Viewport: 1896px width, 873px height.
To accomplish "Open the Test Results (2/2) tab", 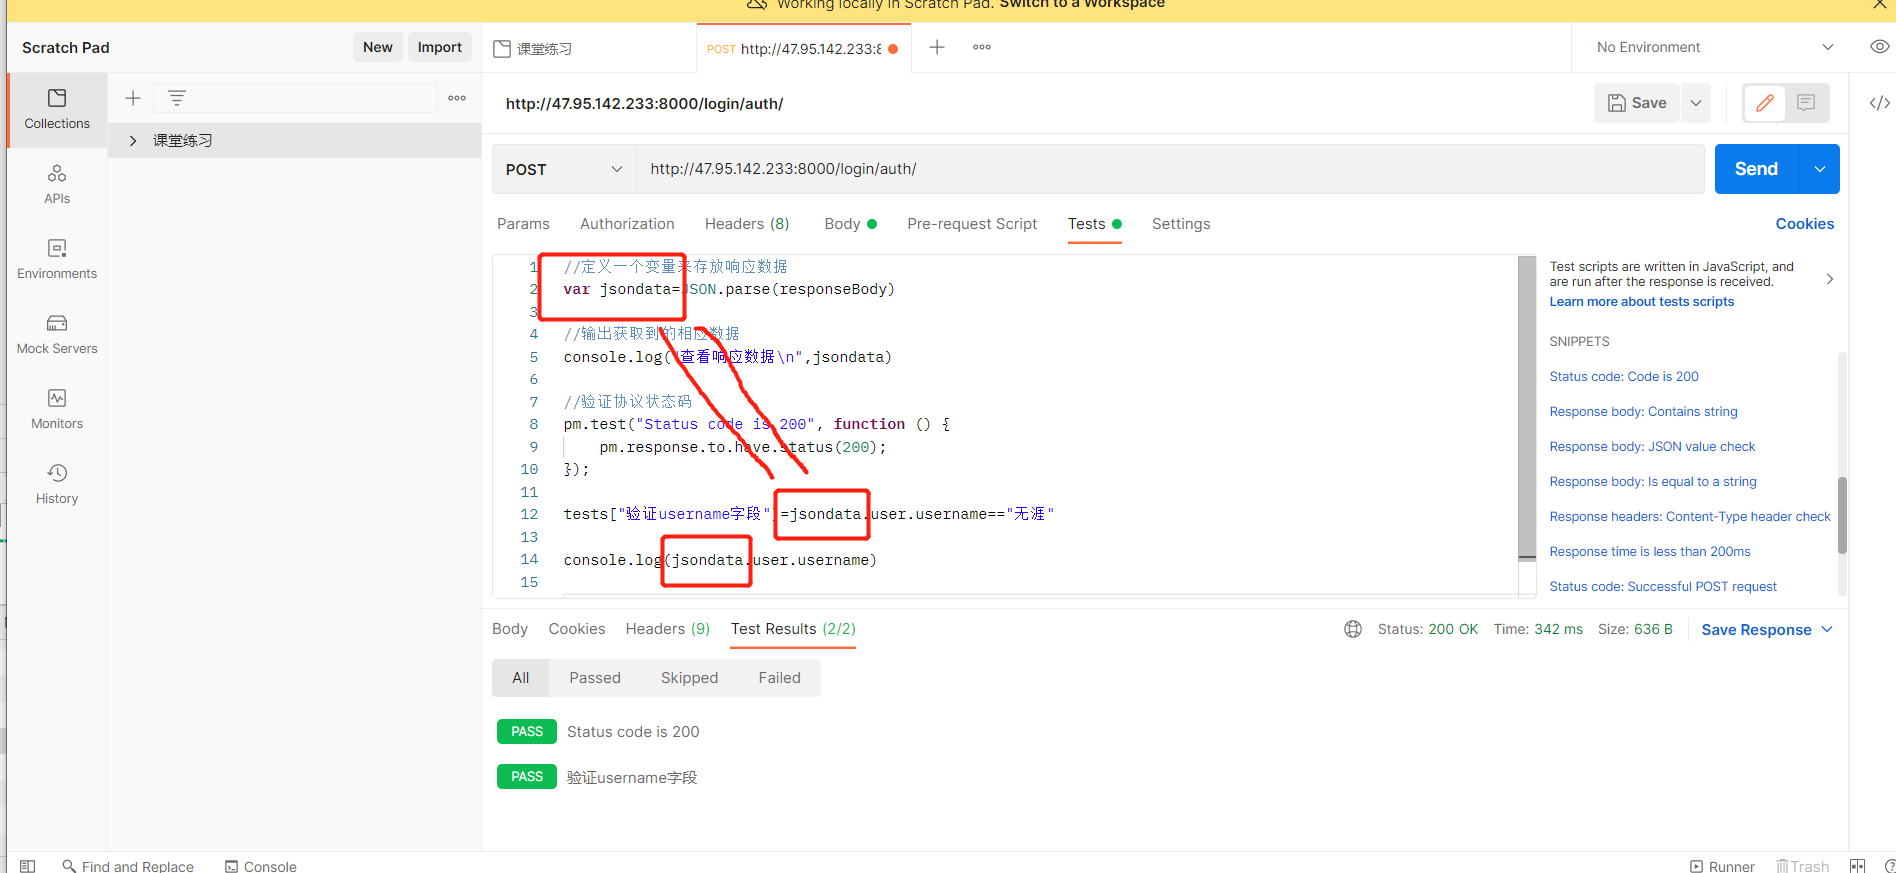I will click(x=793, y=629).
